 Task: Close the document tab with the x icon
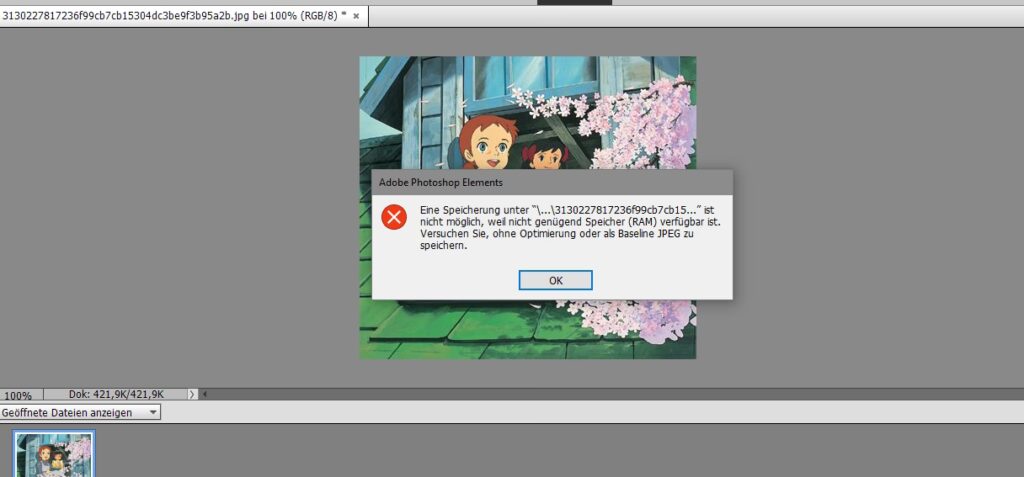(x=356, y=16)
